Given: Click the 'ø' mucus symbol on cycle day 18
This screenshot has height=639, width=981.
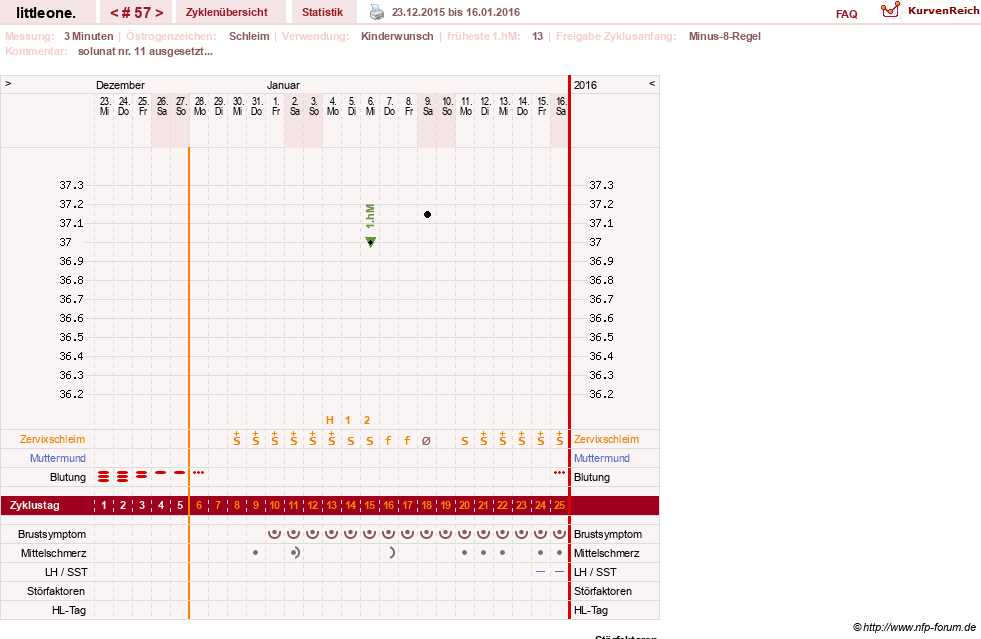Looking at the screenshot, I should [426, 441].
